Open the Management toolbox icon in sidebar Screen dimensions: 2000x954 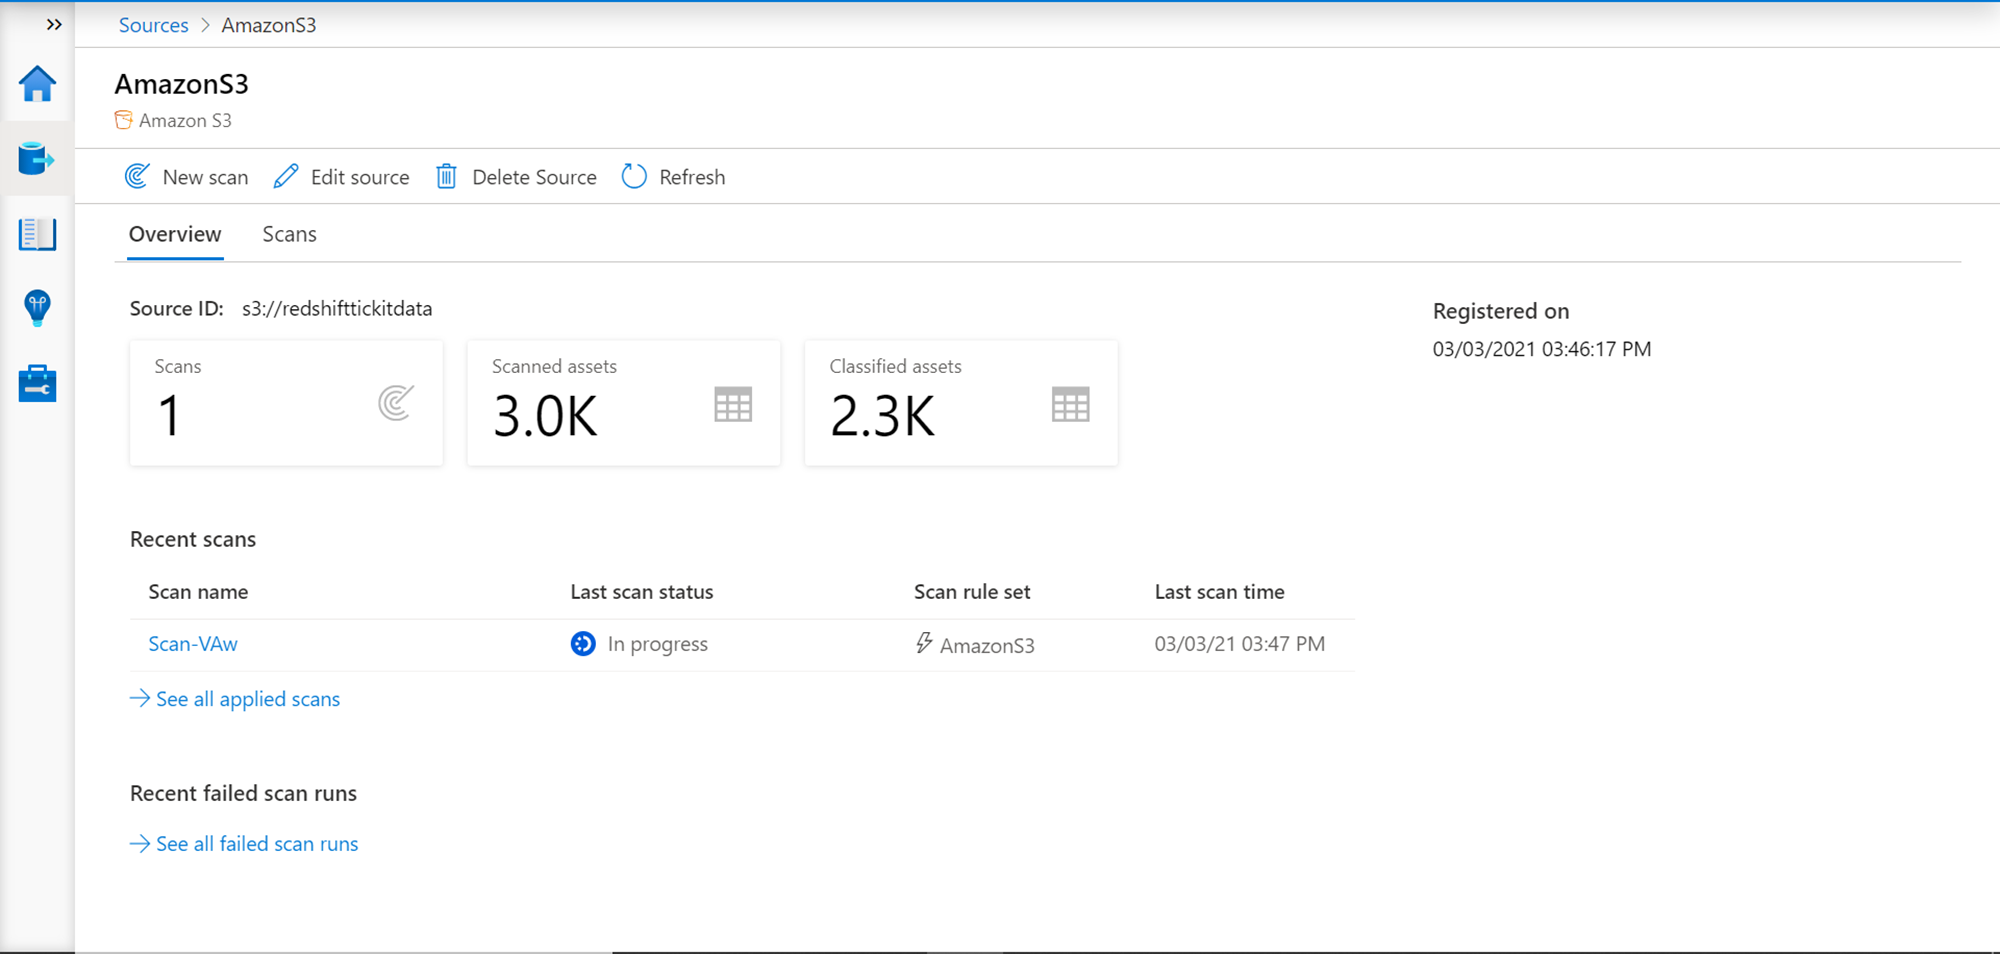click(37, 383)
